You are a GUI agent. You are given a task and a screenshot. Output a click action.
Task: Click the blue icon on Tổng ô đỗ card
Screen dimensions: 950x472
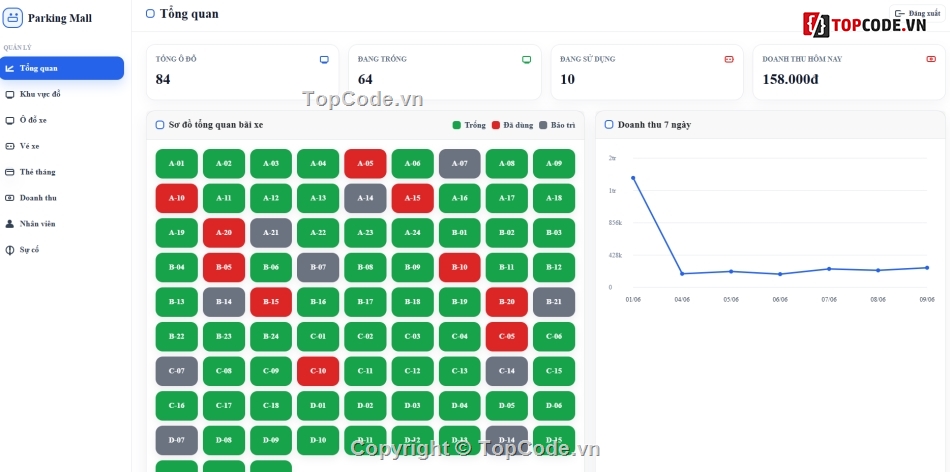click(x=324, y=59)
